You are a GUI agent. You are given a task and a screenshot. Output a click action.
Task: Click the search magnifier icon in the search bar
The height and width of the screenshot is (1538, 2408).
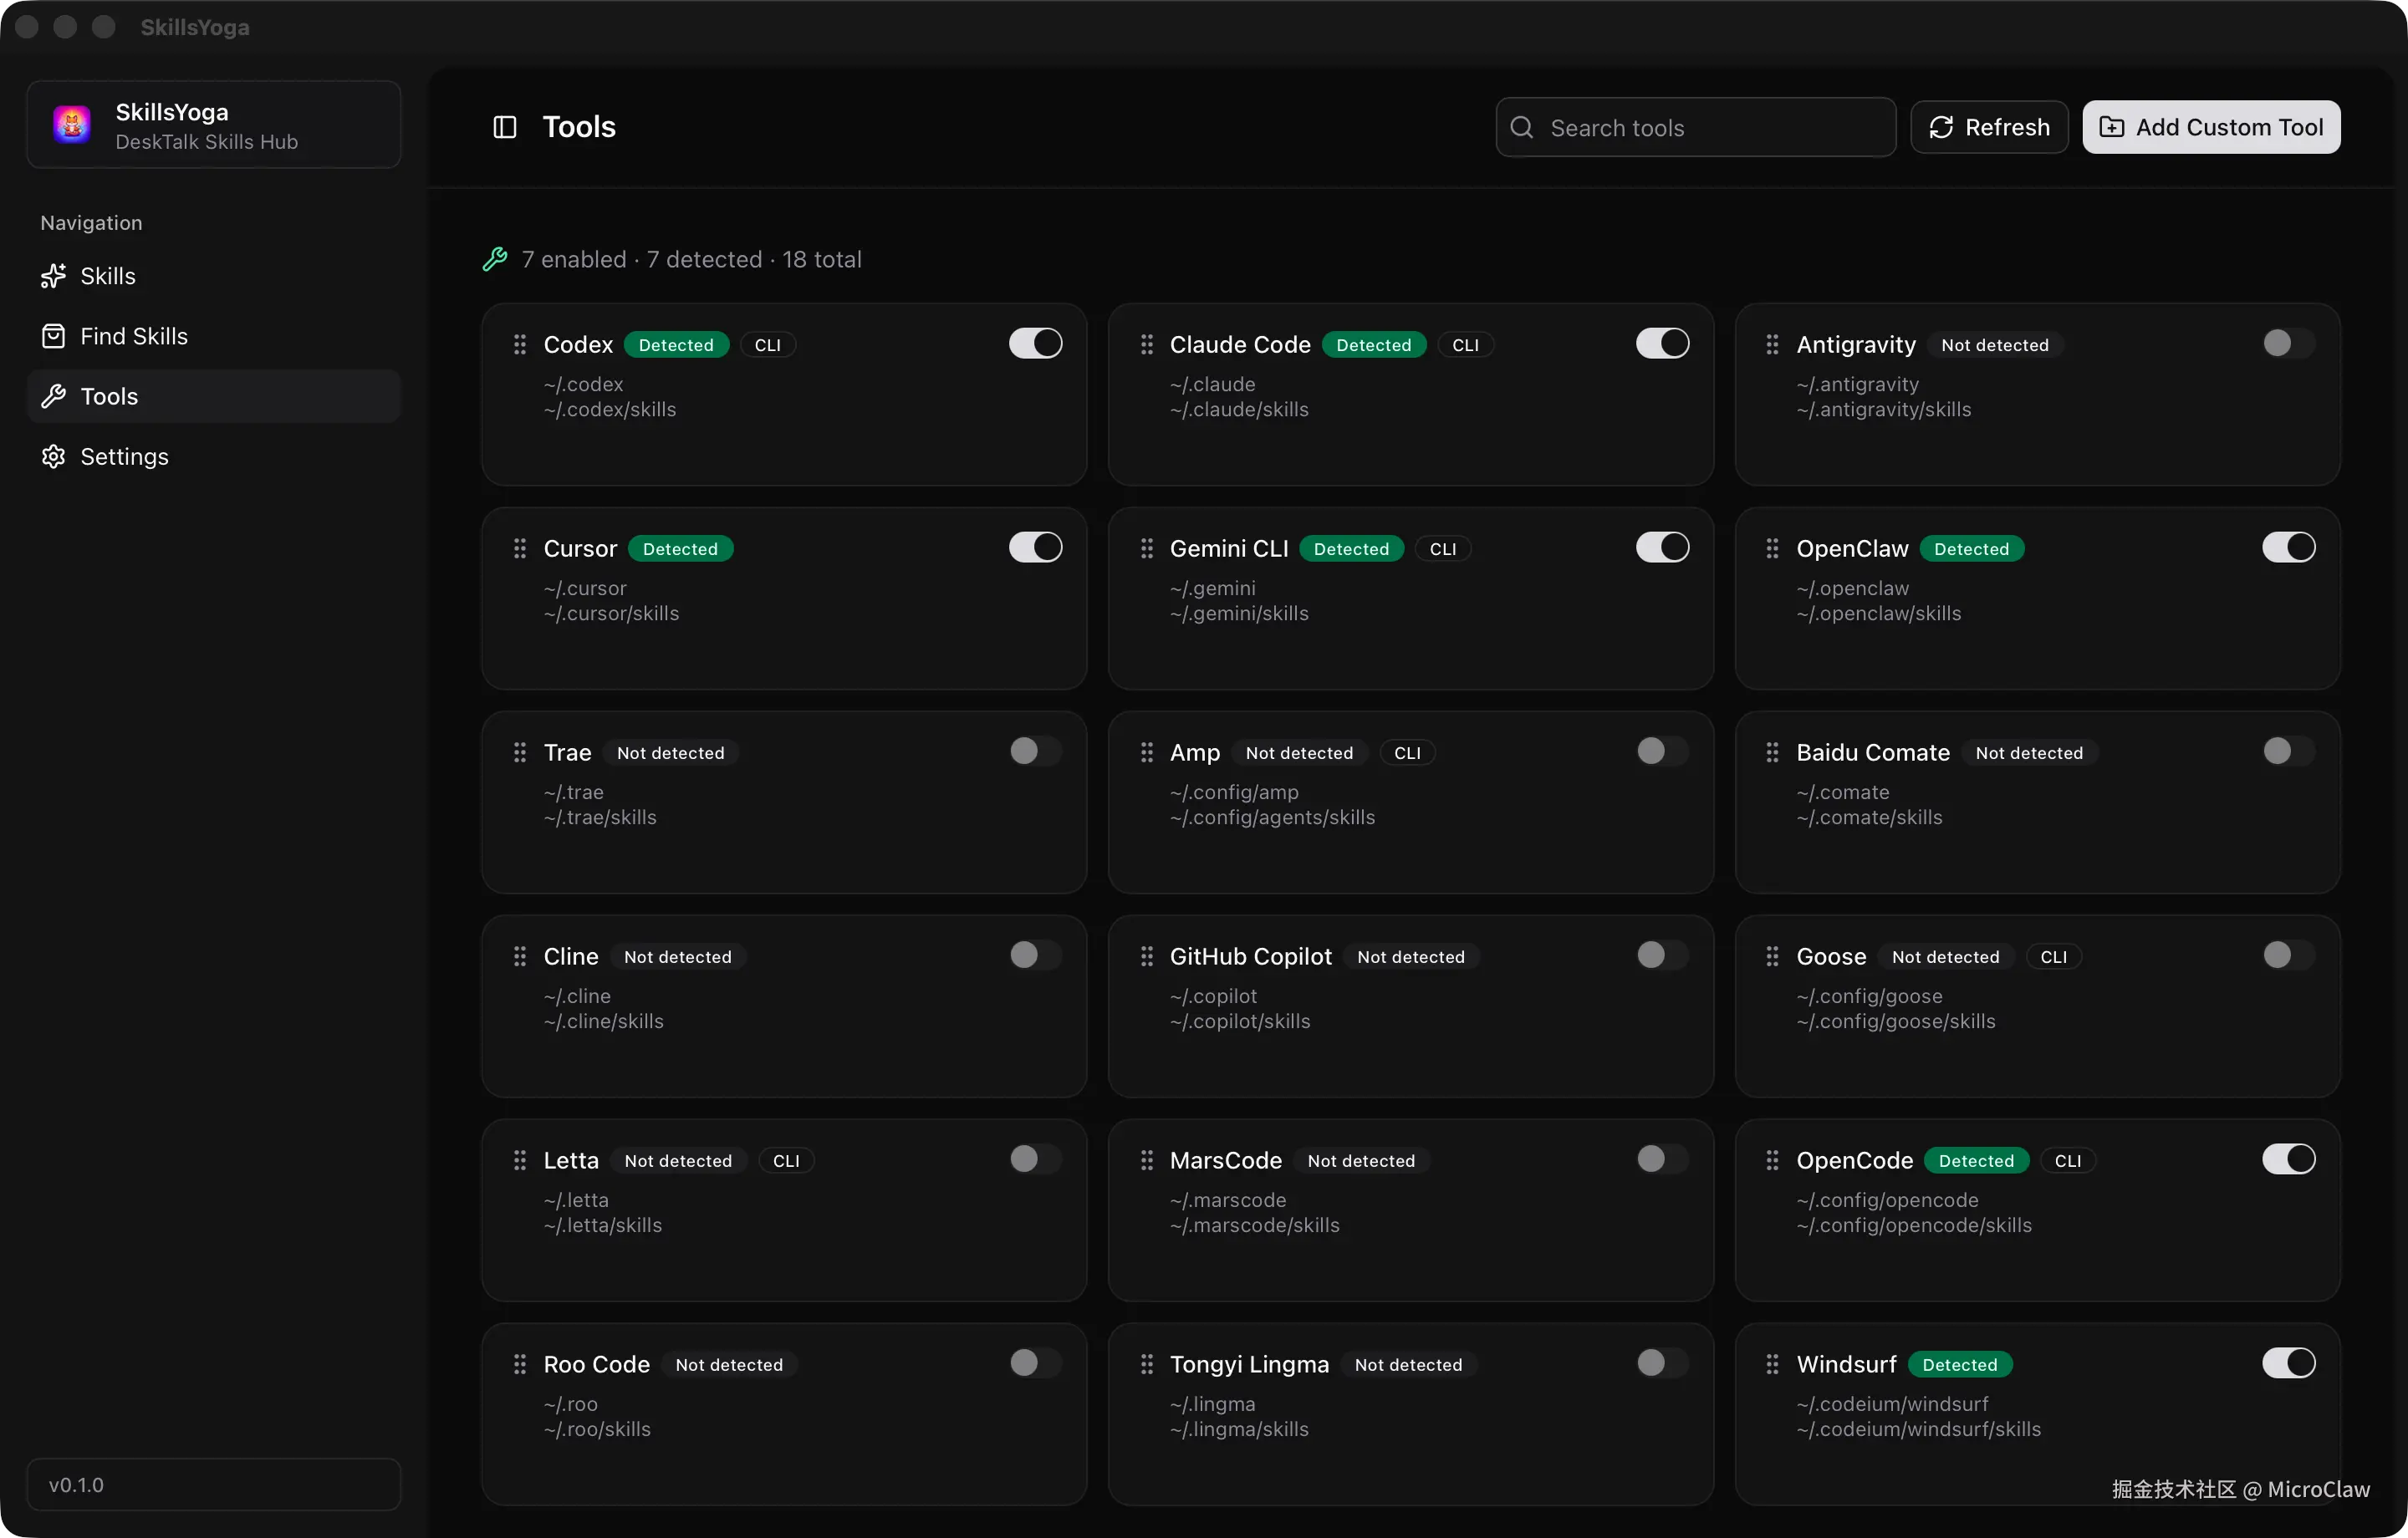[1523, 127]
